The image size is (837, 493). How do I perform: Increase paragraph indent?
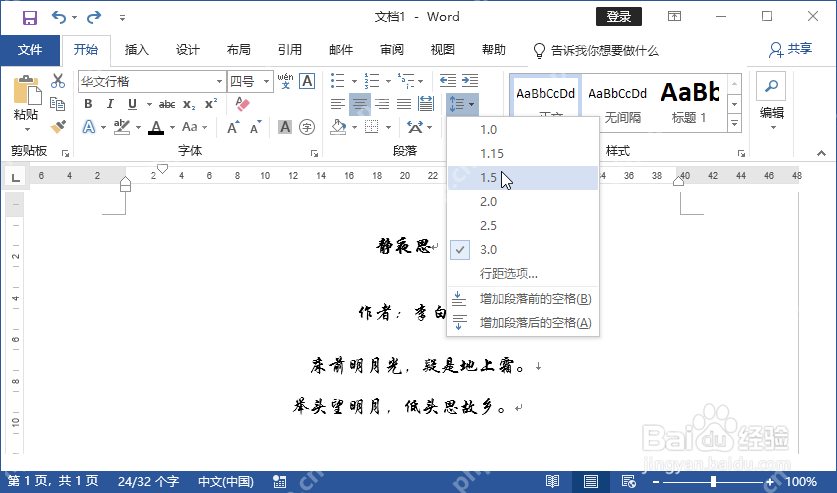(x=470, y=81)
